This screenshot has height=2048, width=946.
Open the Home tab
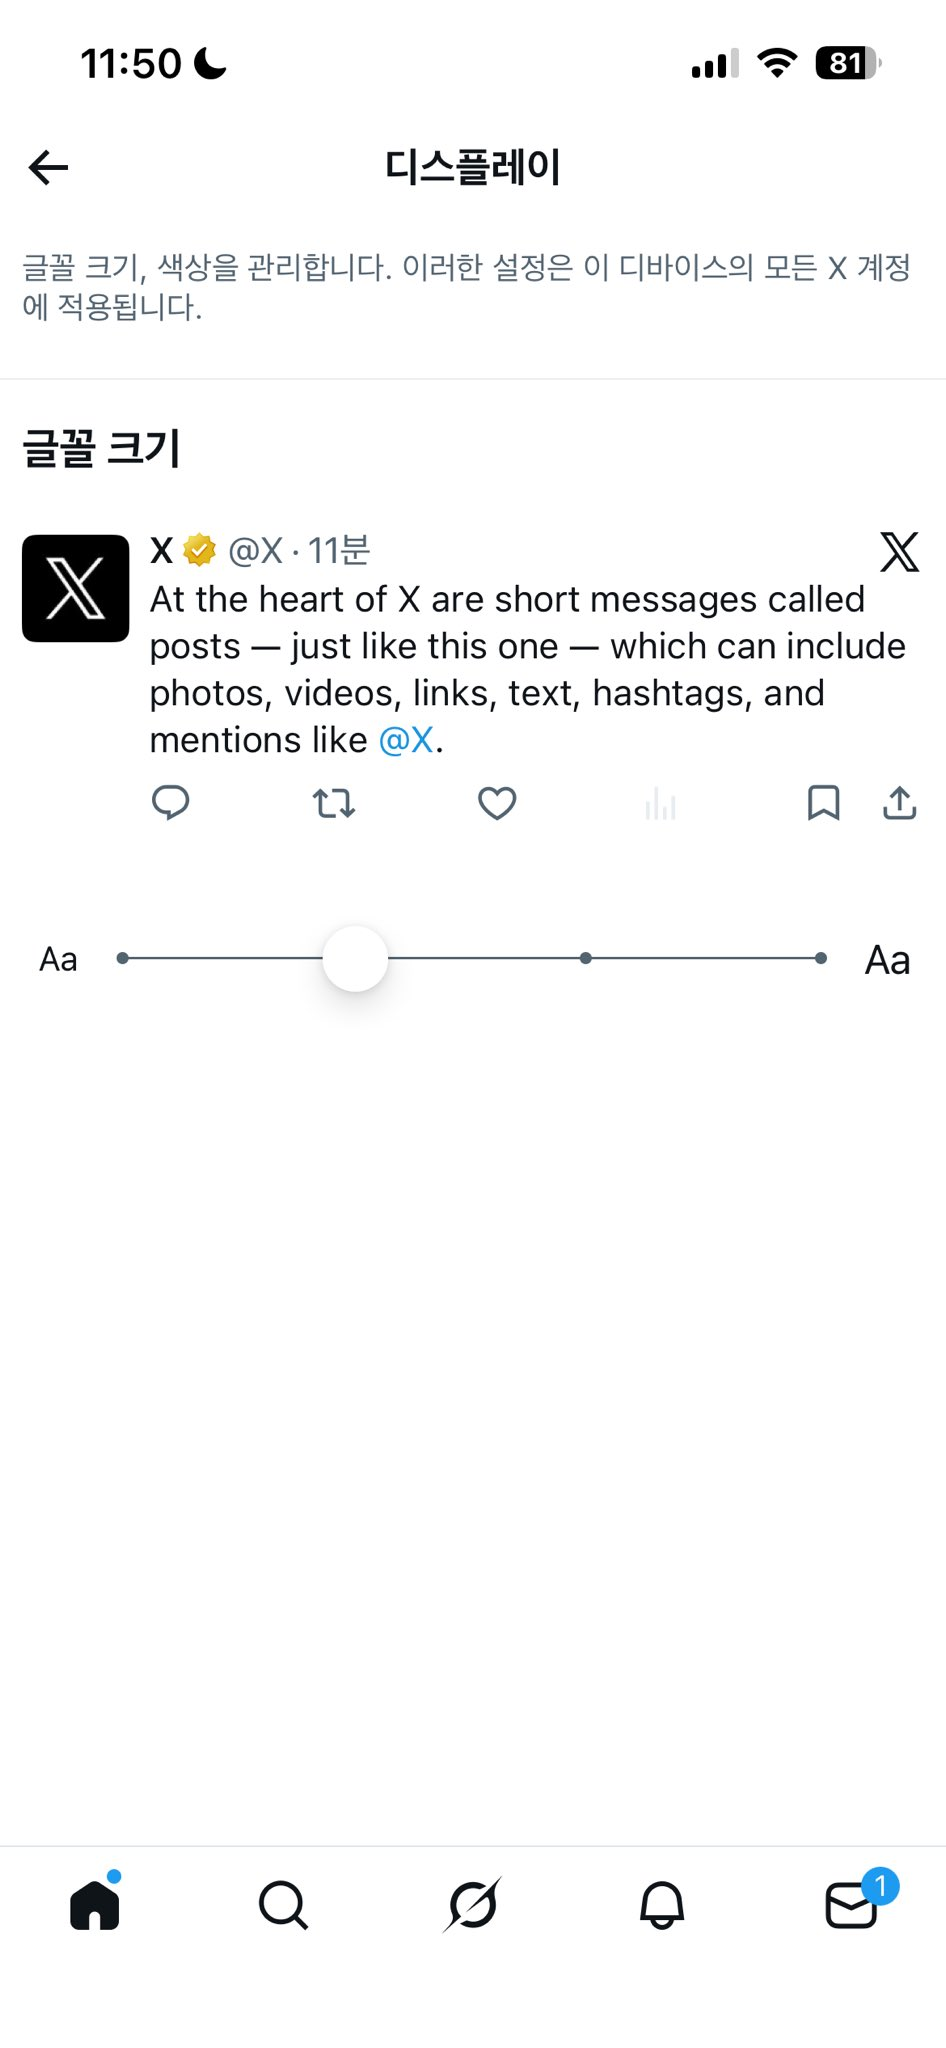(95, 1905)
